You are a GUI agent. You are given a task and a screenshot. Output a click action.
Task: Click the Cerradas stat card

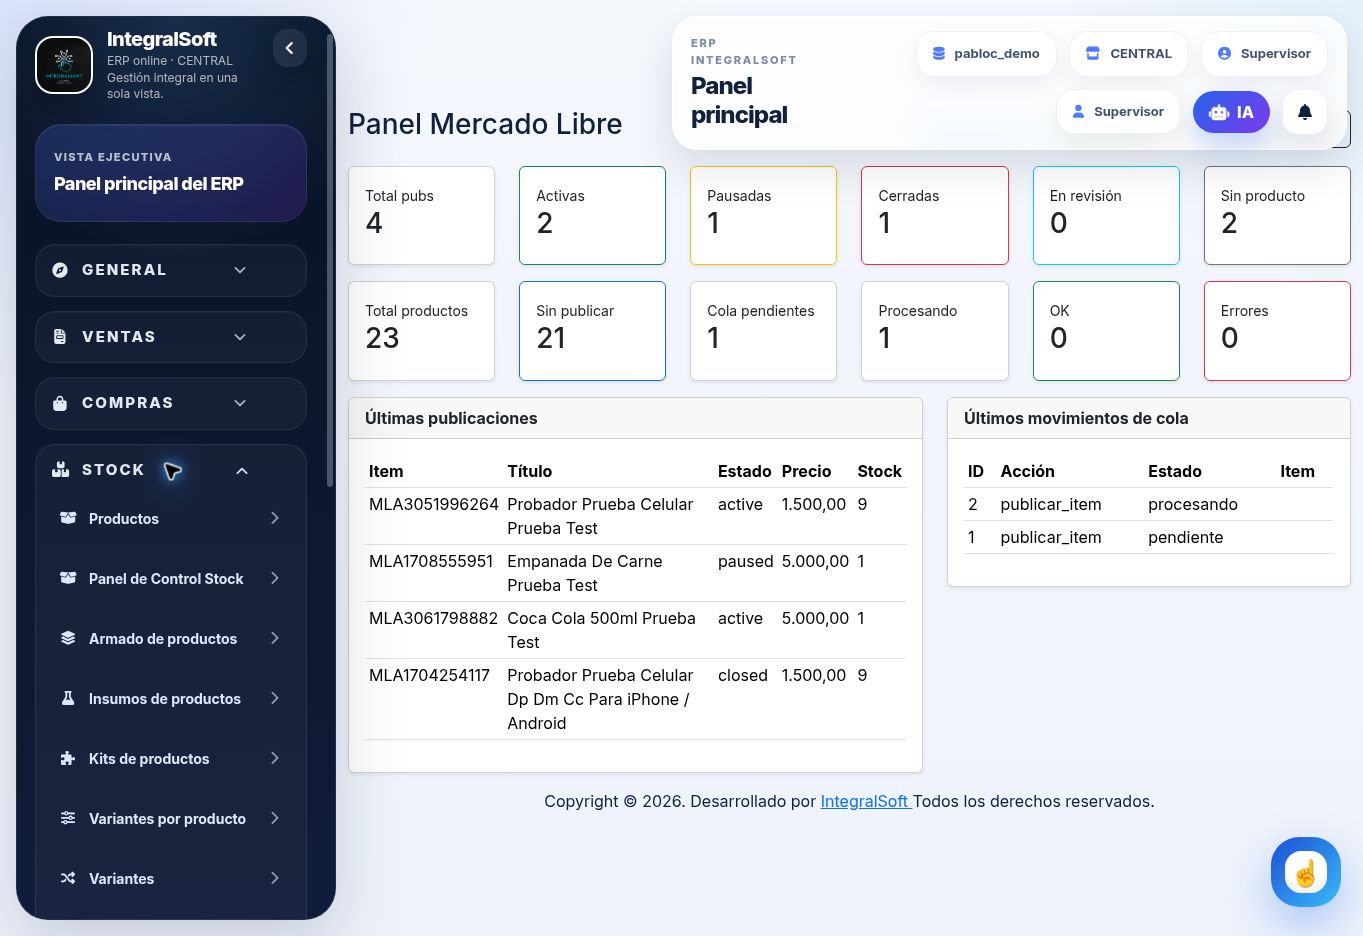(x=935, y=216)
